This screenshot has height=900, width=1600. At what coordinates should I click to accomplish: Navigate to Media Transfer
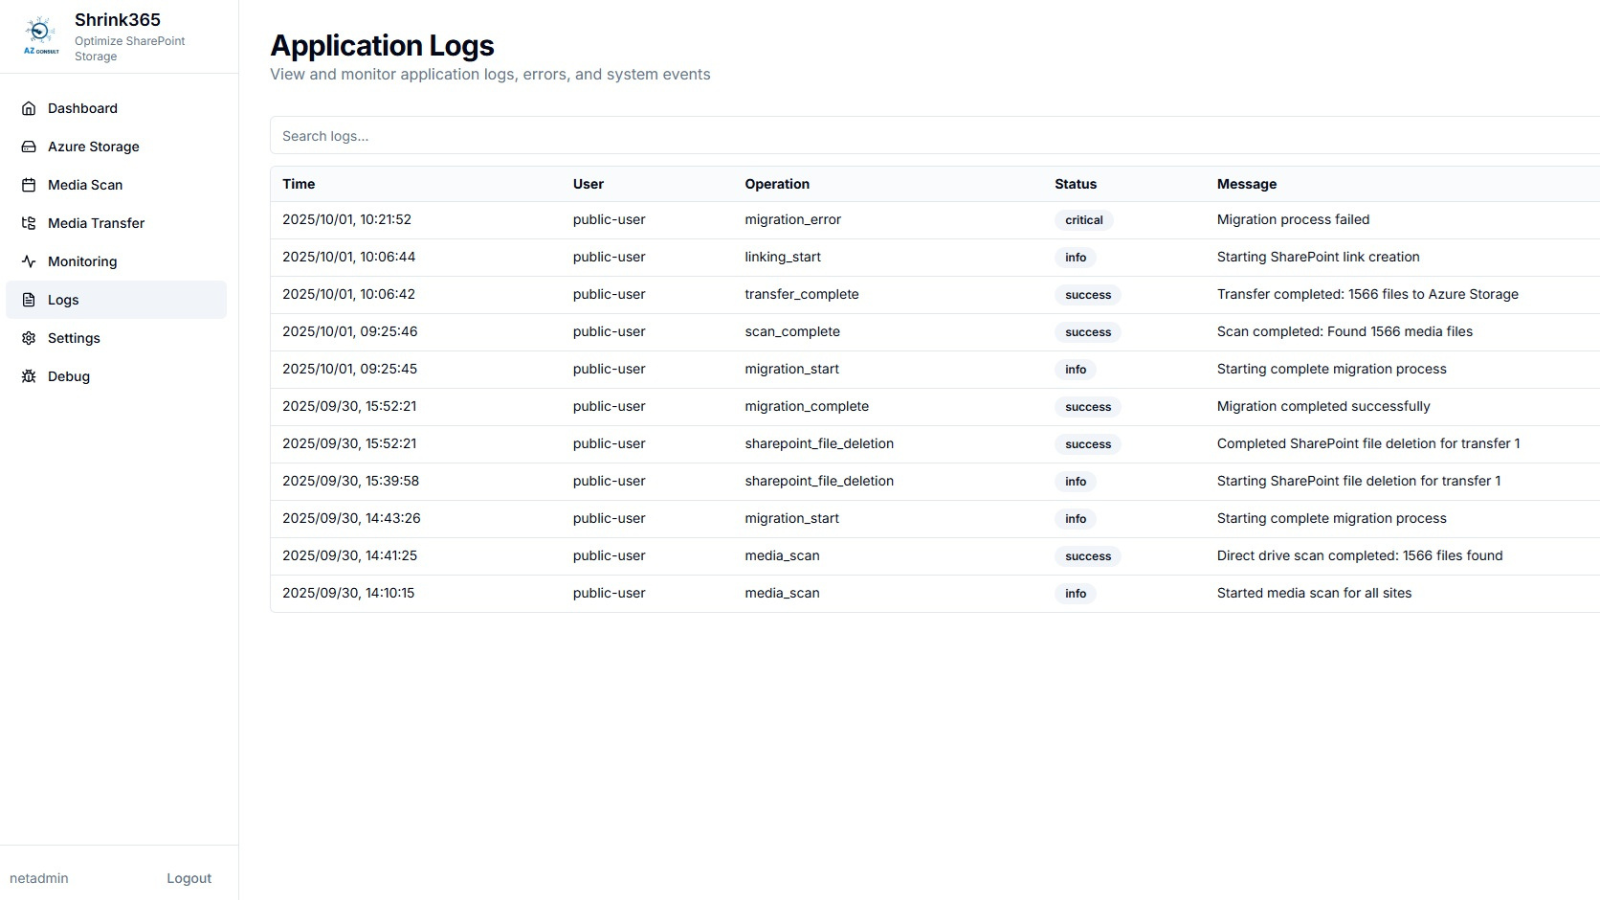[x=116, y=223]
